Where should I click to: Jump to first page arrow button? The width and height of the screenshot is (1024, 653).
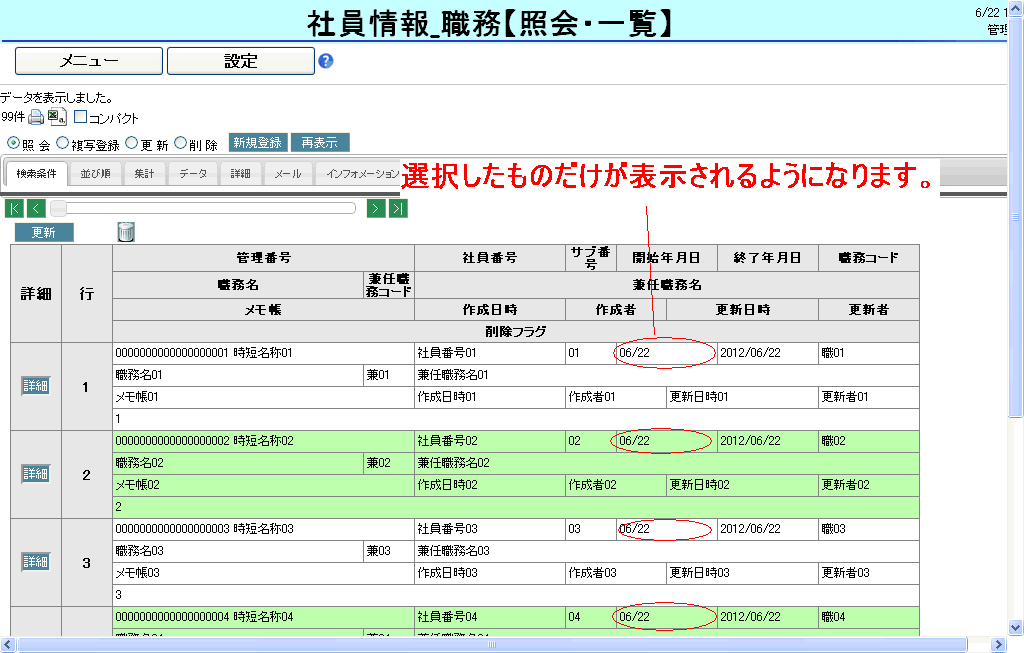click(14, 208)
